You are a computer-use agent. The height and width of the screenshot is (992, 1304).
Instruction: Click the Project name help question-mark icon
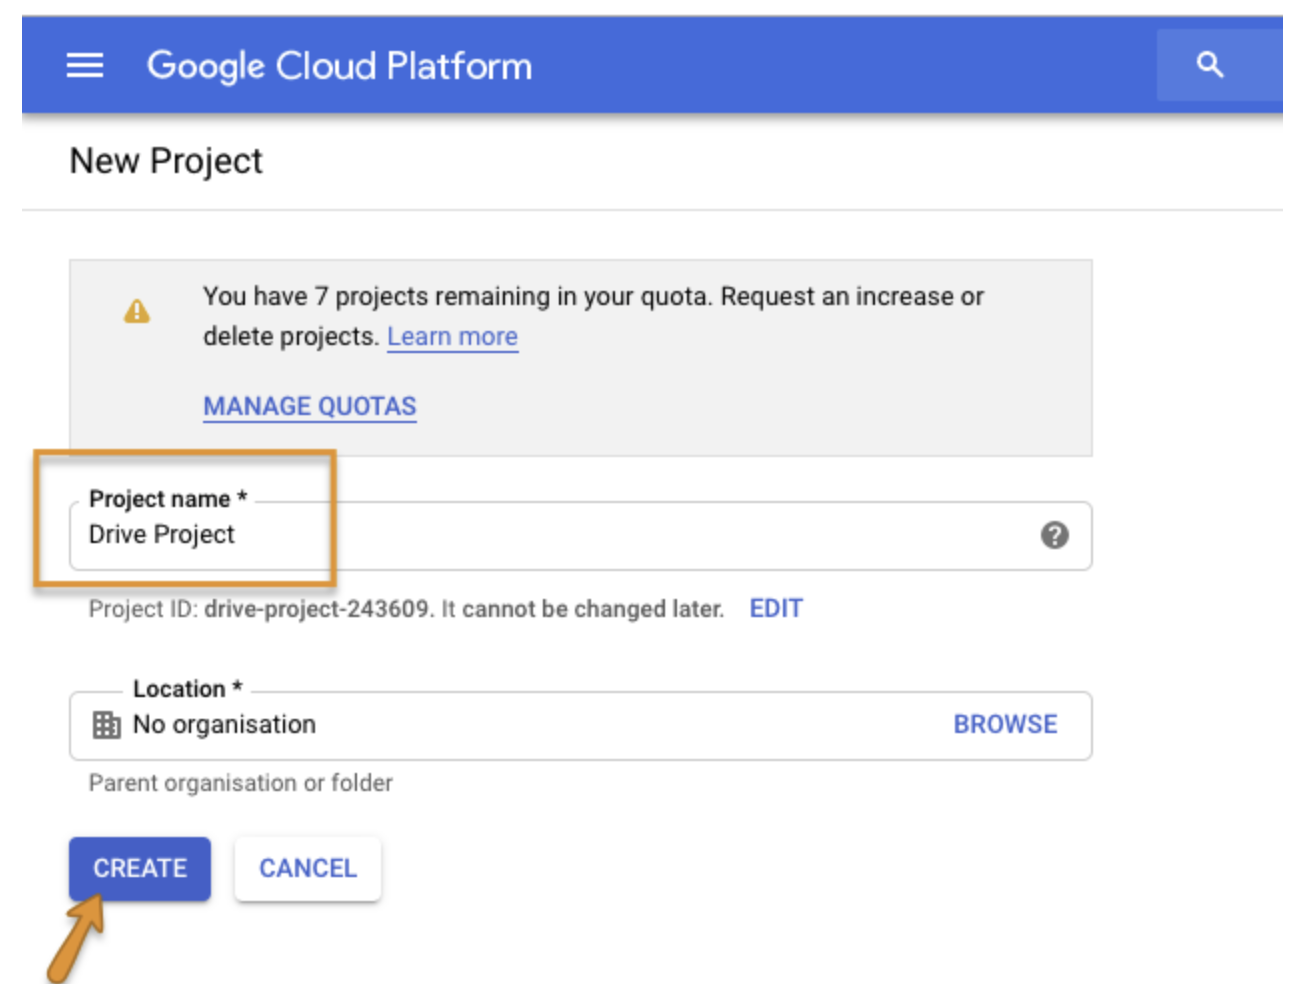point(1054,535)
